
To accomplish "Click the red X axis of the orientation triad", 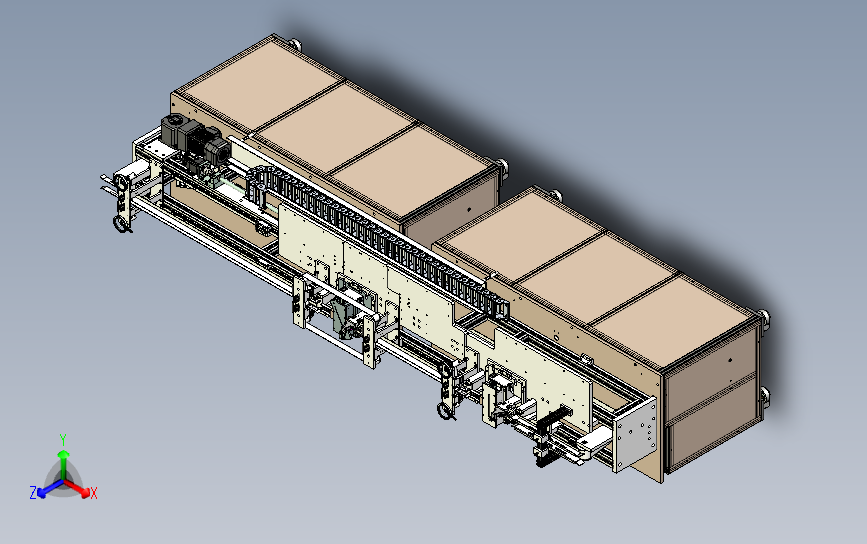I will pos(80,489).
